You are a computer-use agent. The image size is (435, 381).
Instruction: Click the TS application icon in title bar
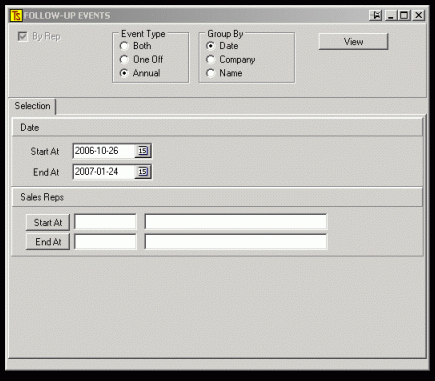(16, 16)
